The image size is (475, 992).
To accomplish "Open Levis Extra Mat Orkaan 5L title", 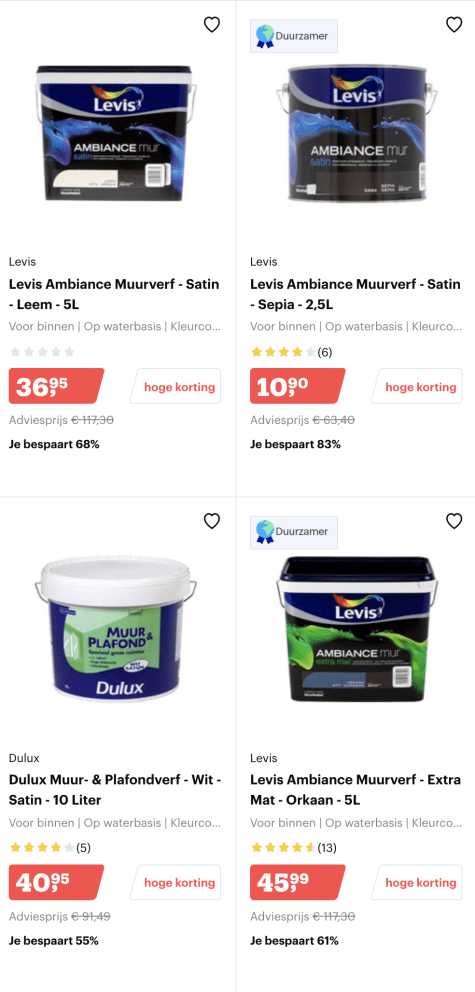I will [355, 790].
